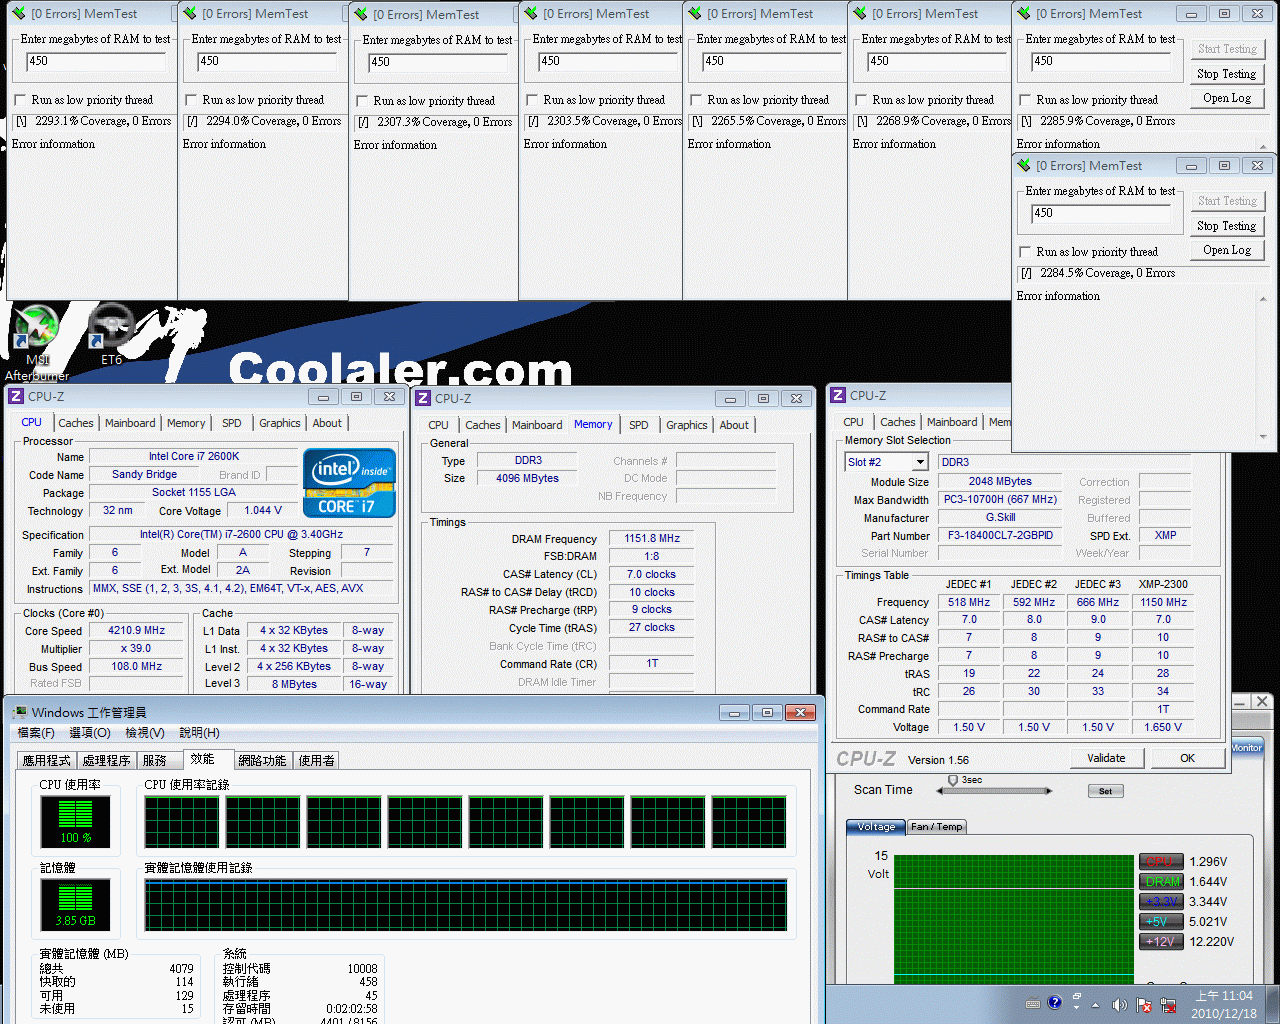
Task: Open SPD tab in middle CPU-Z window
Action: click(x=638, y=425)
